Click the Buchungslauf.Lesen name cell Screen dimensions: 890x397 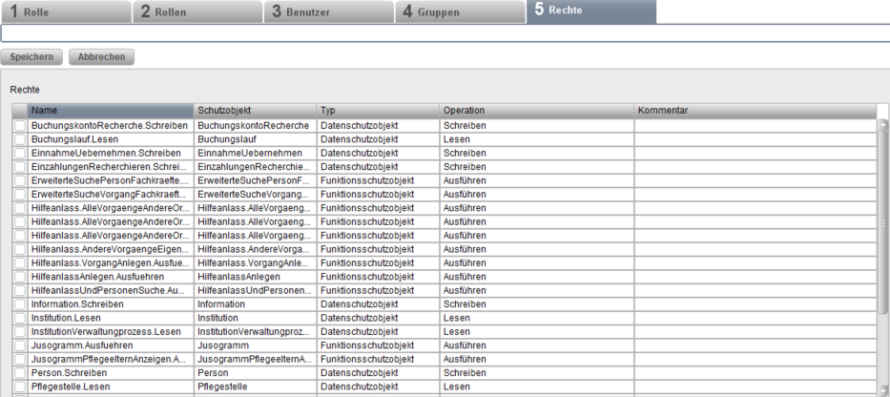pyautogui.click(x=110, y=139)
